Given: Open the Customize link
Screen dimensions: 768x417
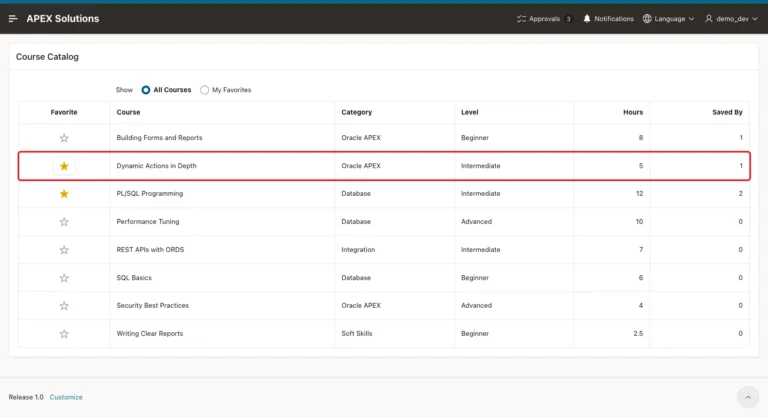Looking at the screenshot, I should pos(66,397).
